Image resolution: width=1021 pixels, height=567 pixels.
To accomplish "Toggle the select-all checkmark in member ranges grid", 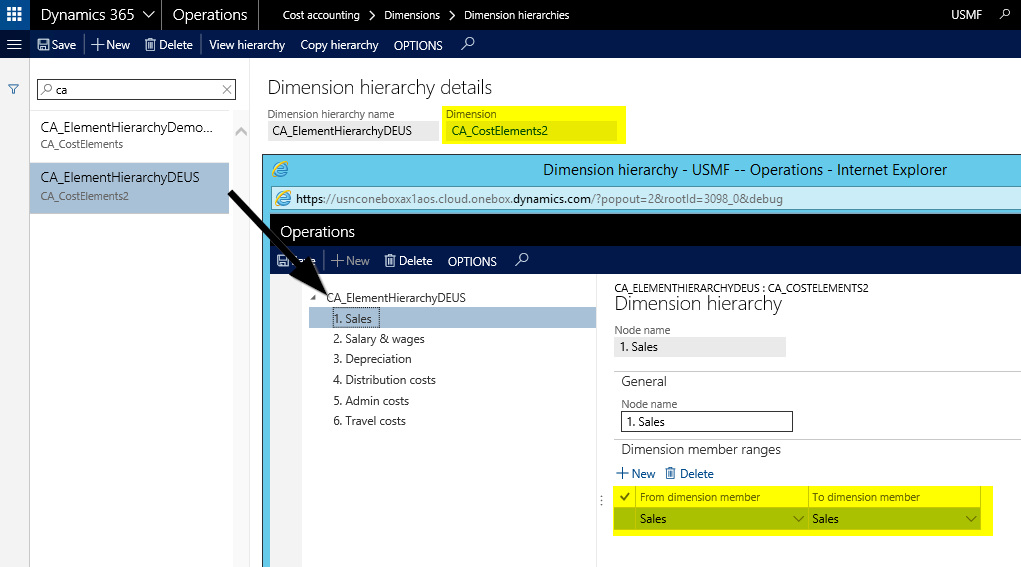I will click(625, 497).
